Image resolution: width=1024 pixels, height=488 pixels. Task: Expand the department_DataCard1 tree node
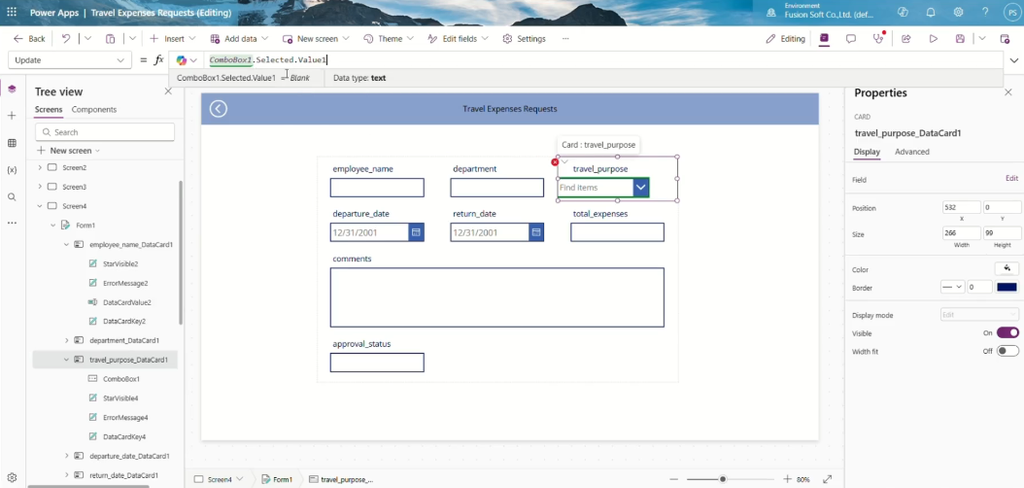pyautogui.click(x=67, y=340)
